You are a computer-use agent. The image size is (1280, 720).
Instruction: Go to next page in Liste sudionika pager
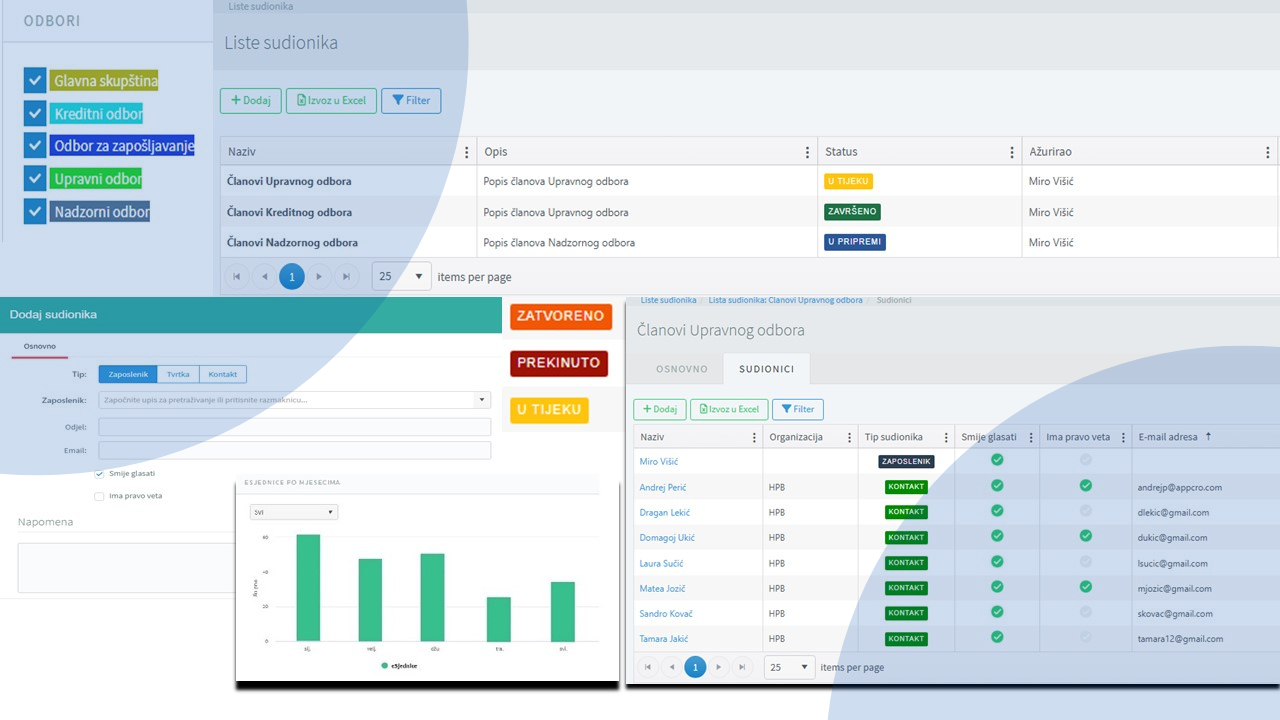tap(319, 276)
